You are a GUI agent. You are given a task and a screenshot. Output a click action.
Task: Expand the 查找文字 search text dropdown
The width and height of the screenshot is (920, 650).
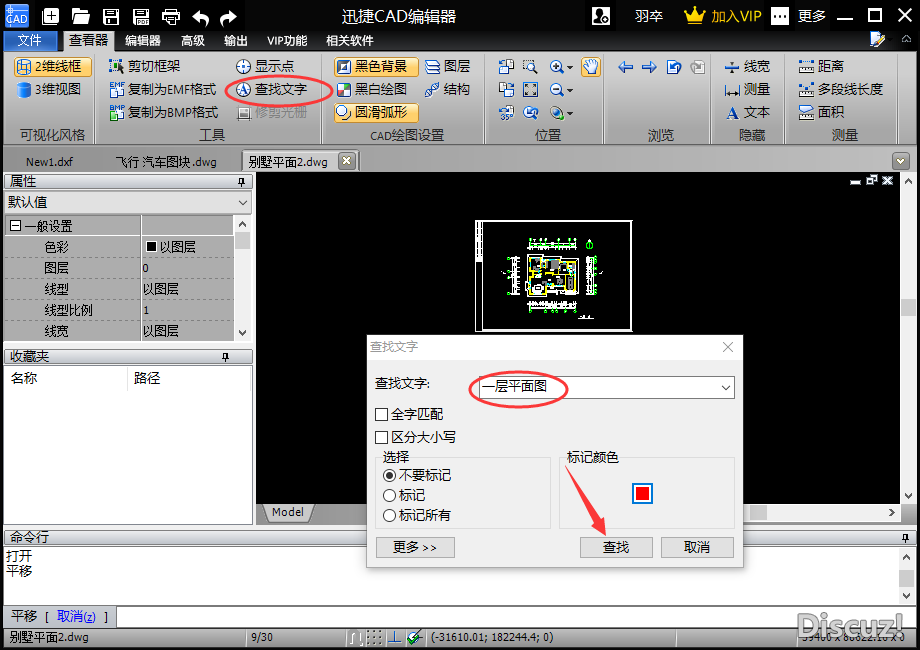(x=725, y=387)
